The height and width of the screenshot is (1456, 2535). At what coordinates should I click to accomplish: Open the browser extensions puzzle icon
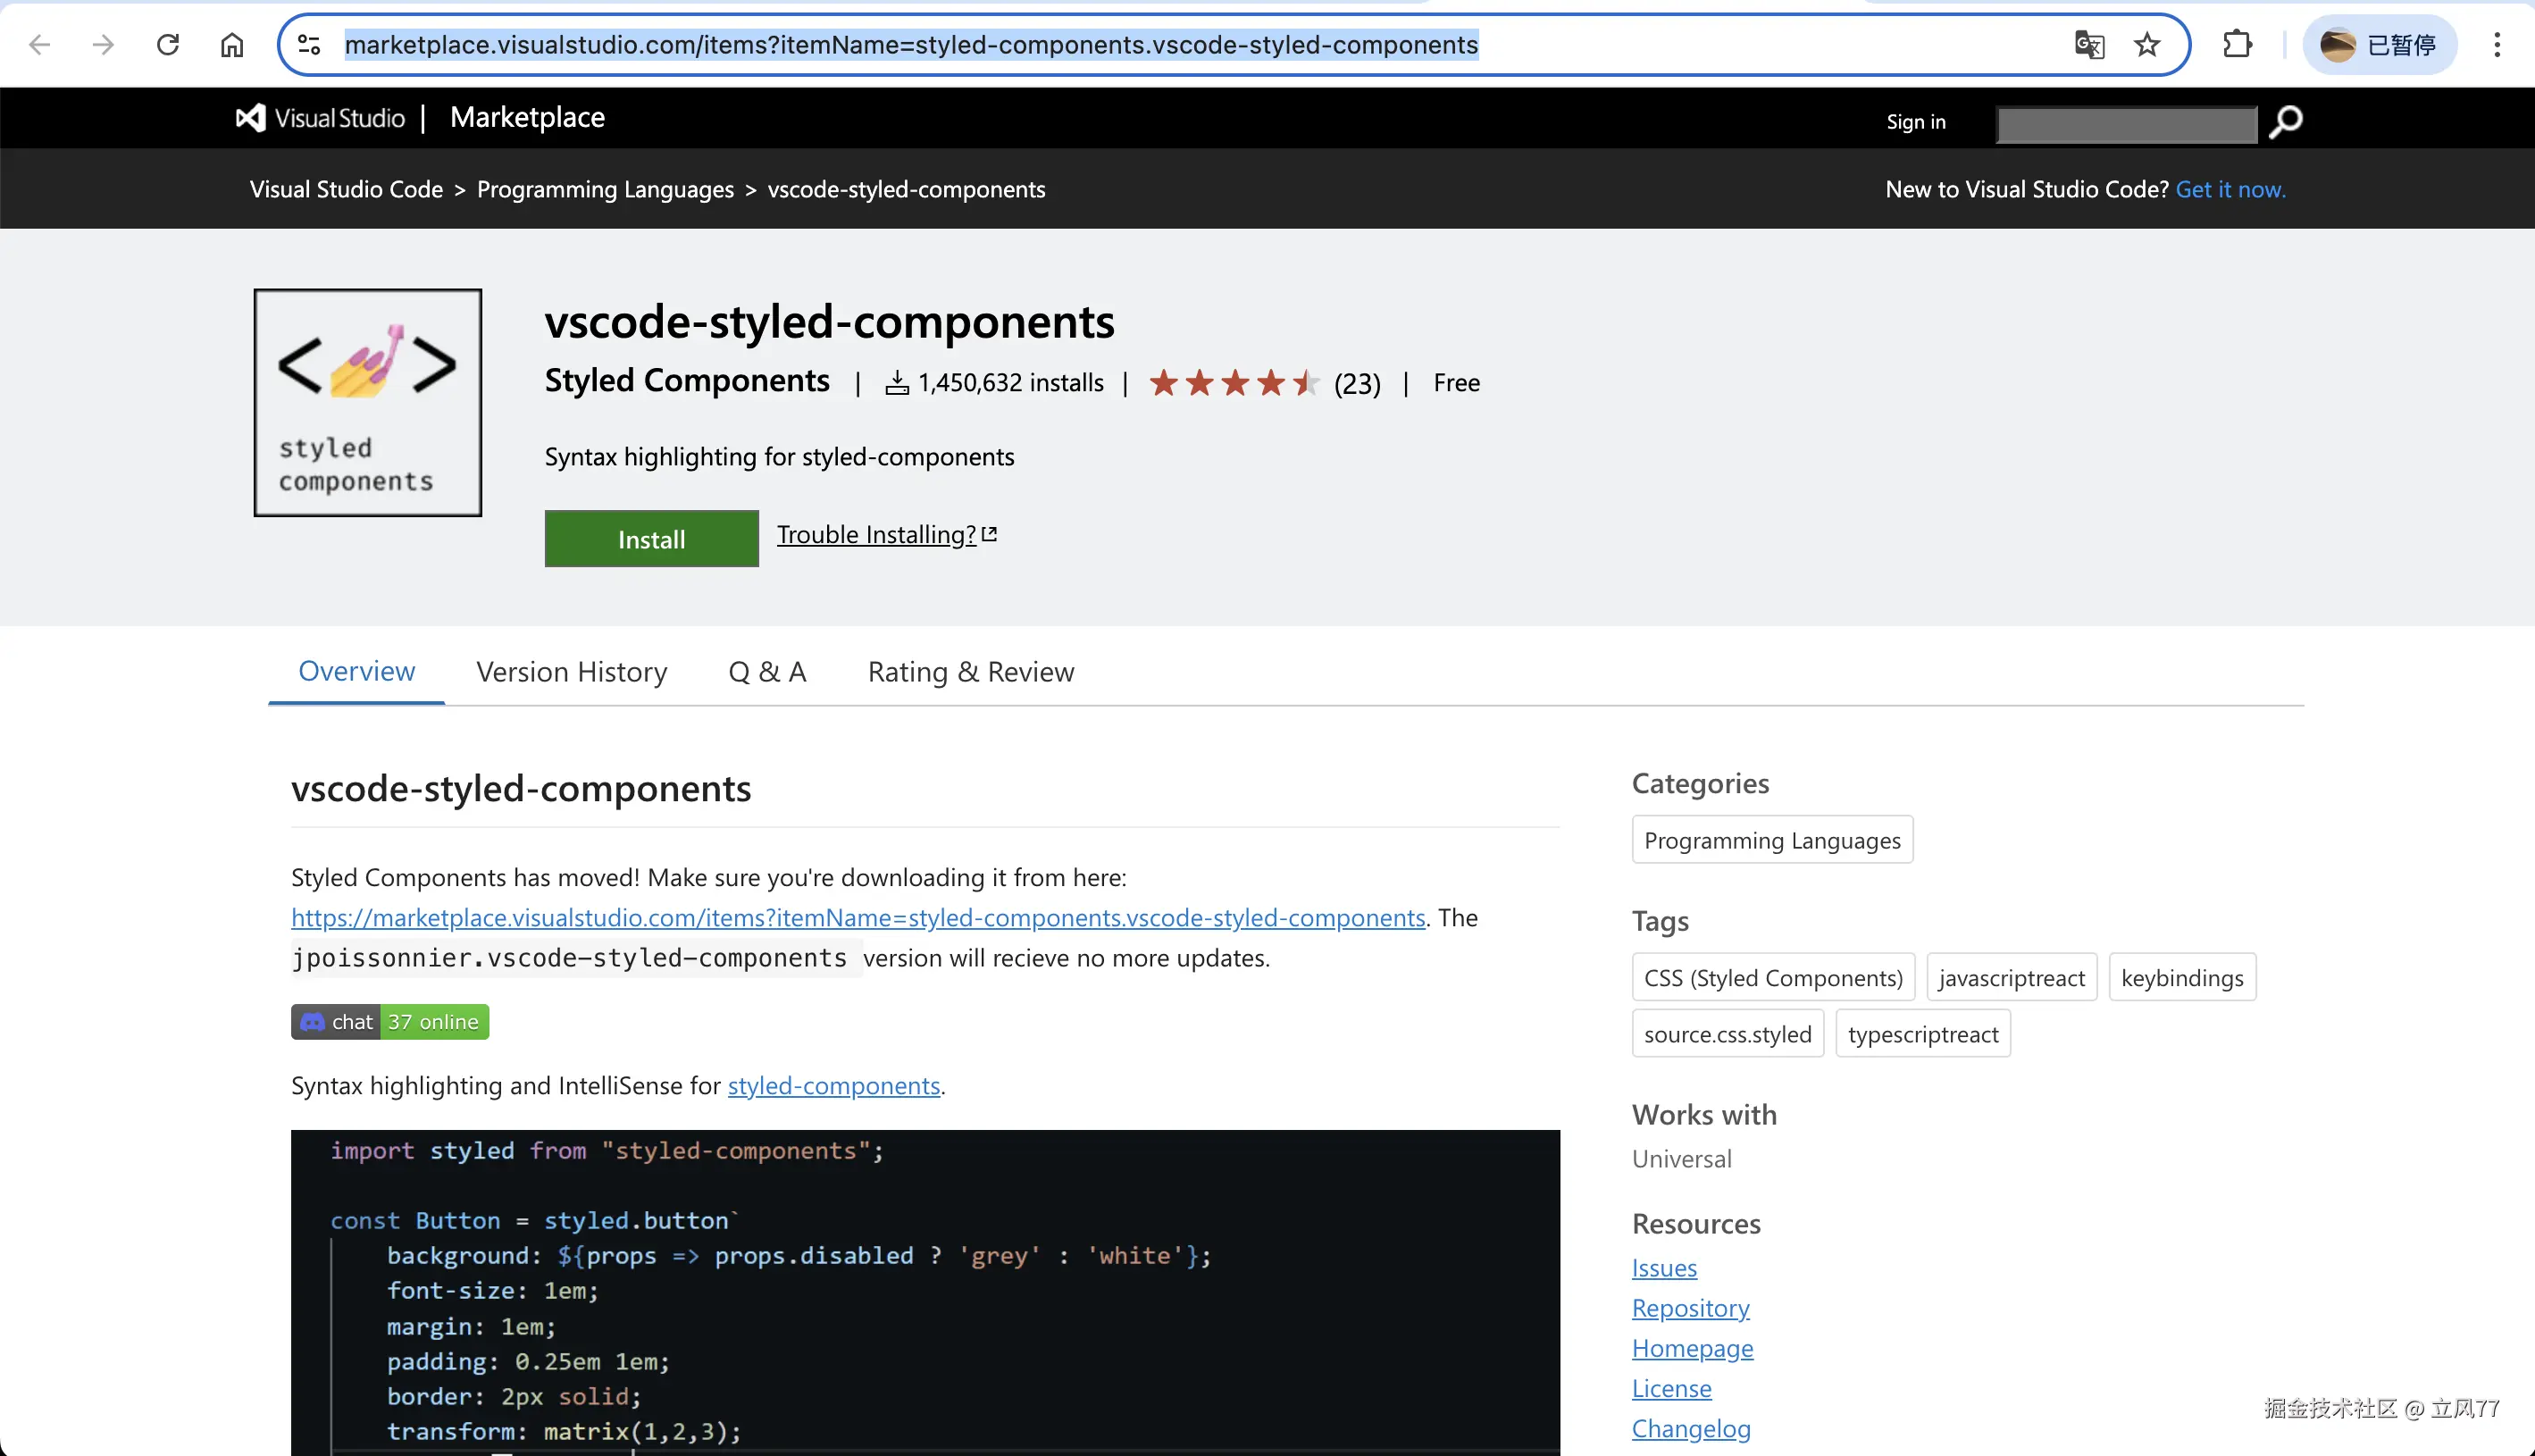(2237, 45)
